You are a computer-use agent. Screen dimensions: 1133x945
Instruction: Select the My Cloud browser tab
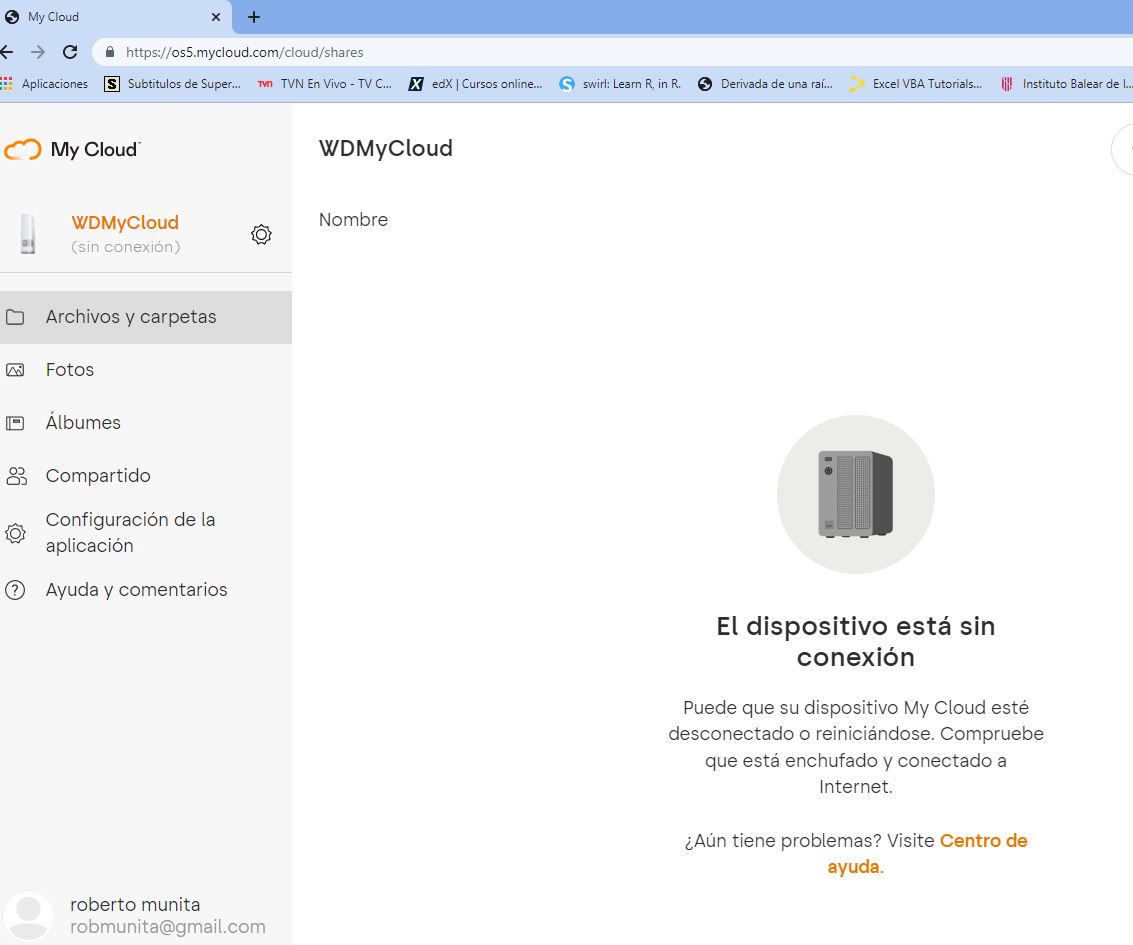(x=116, y=17)
